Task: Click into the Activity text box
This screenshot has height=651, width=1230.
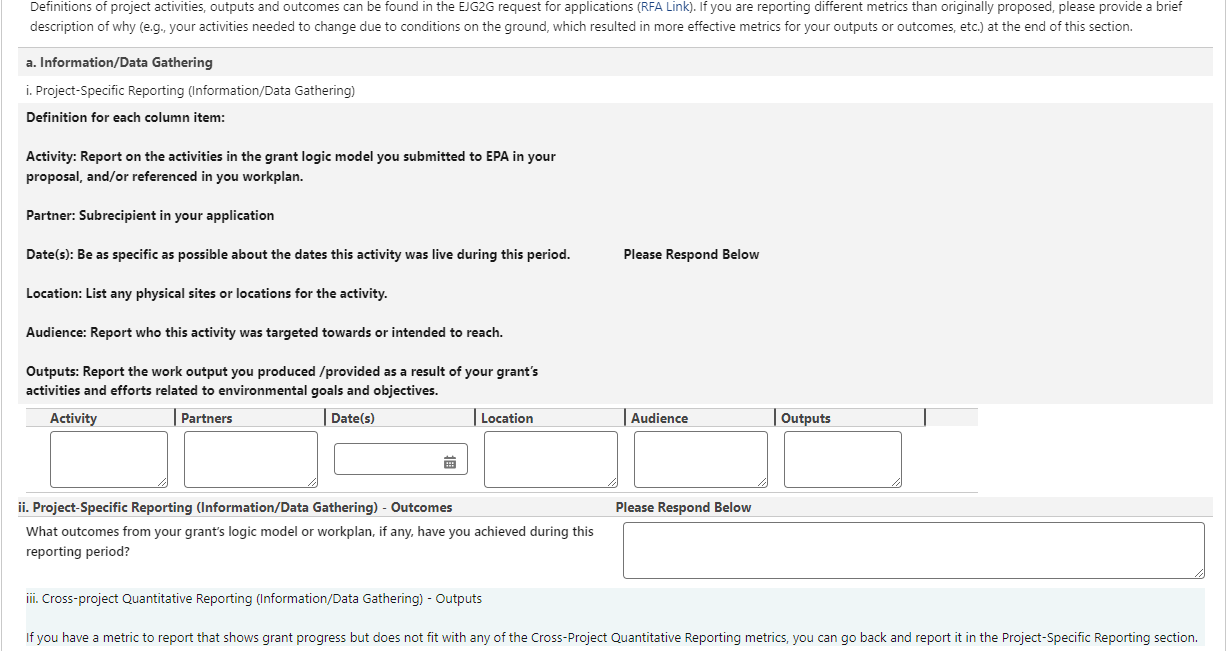Action: tap(108, 459)
